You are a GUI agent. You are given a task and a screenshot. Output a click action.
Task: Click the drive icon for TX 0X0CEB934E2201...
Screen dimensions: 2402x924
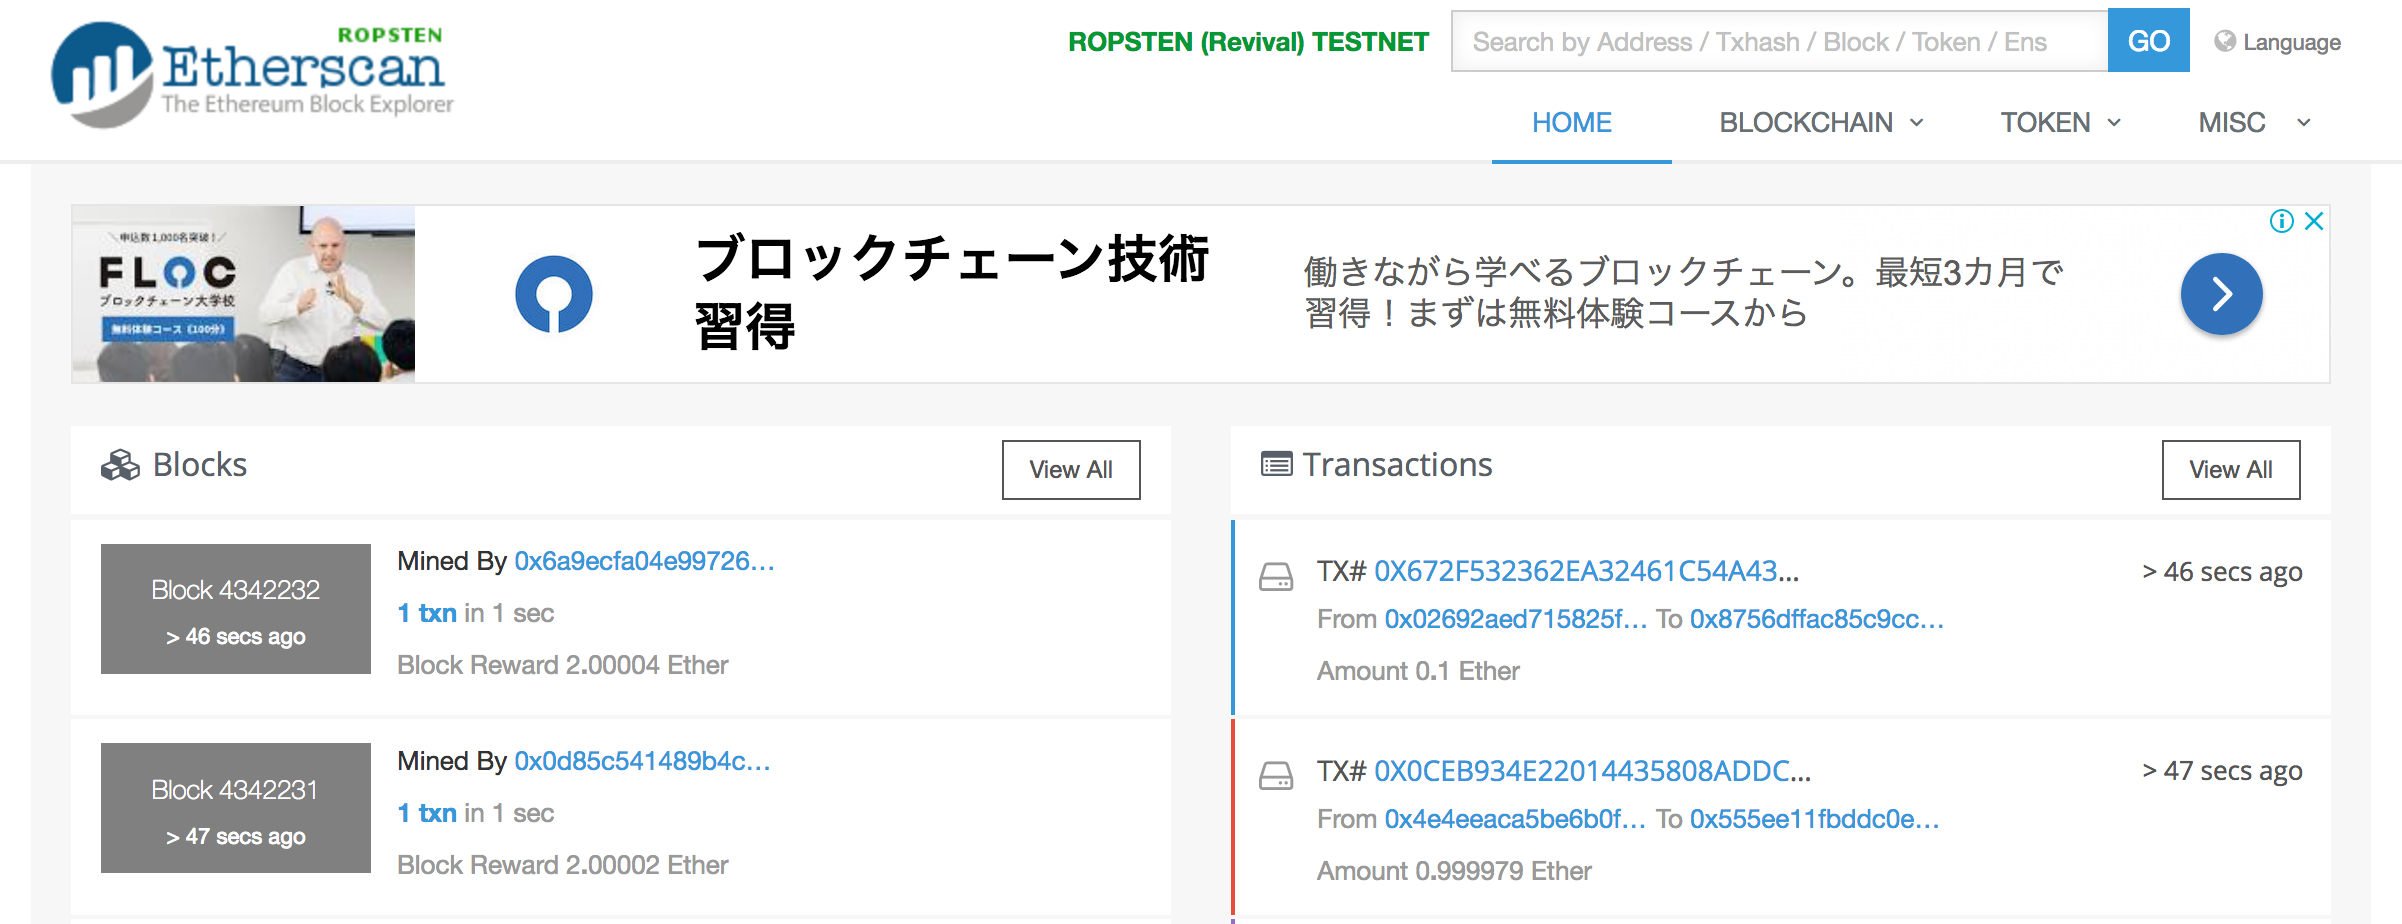1276,776
